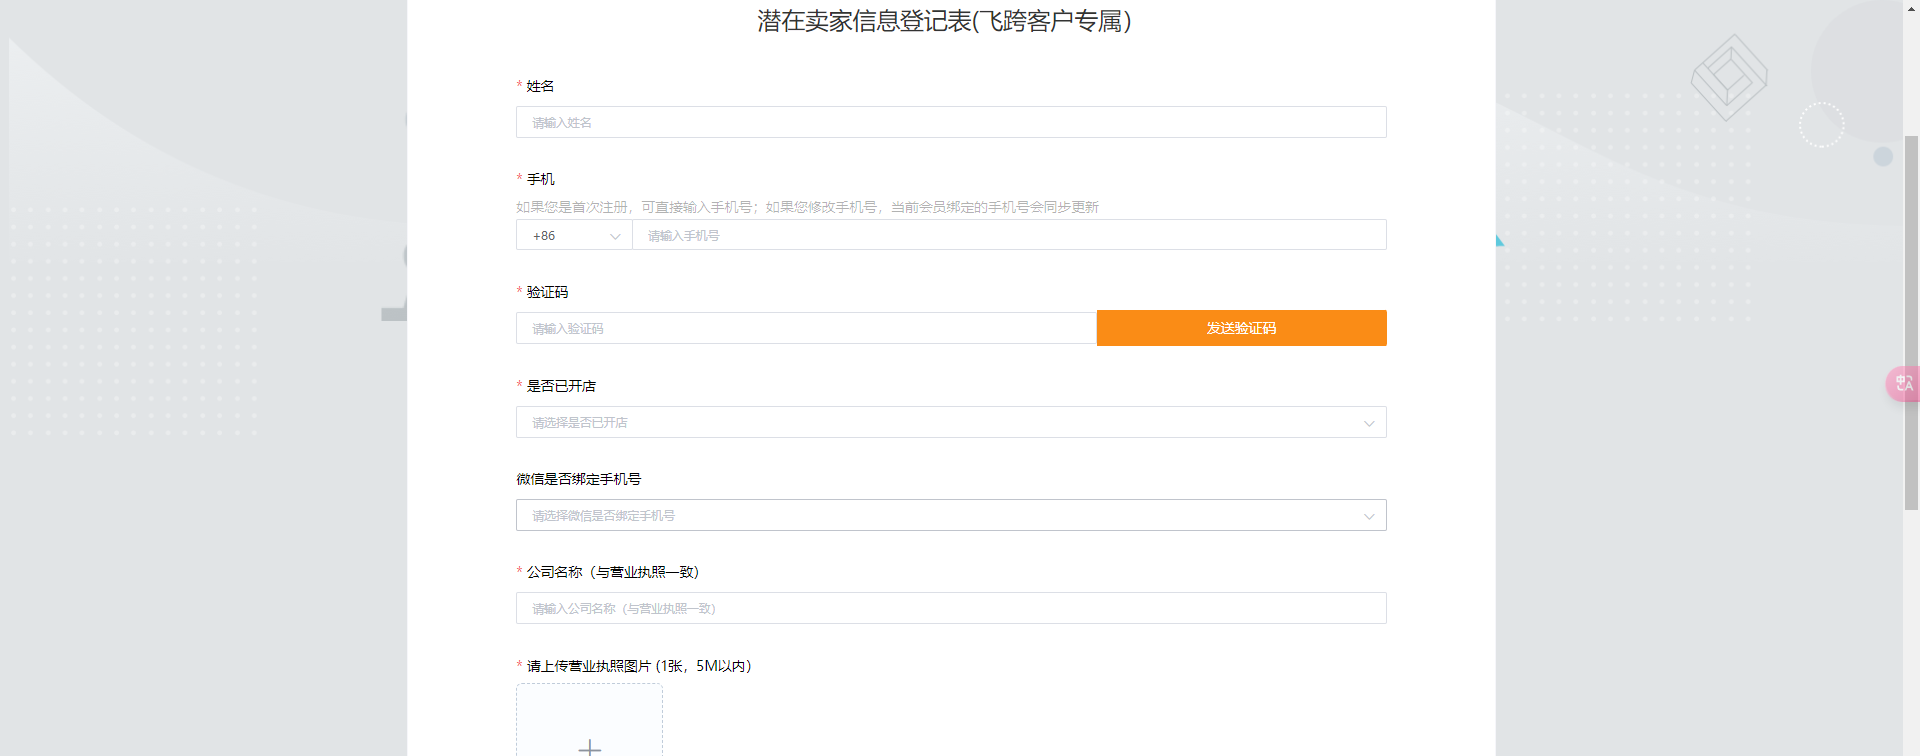Open the +86 country code dropdown
The height and width of the screenshot is (756, 1920).
(573, 236)
